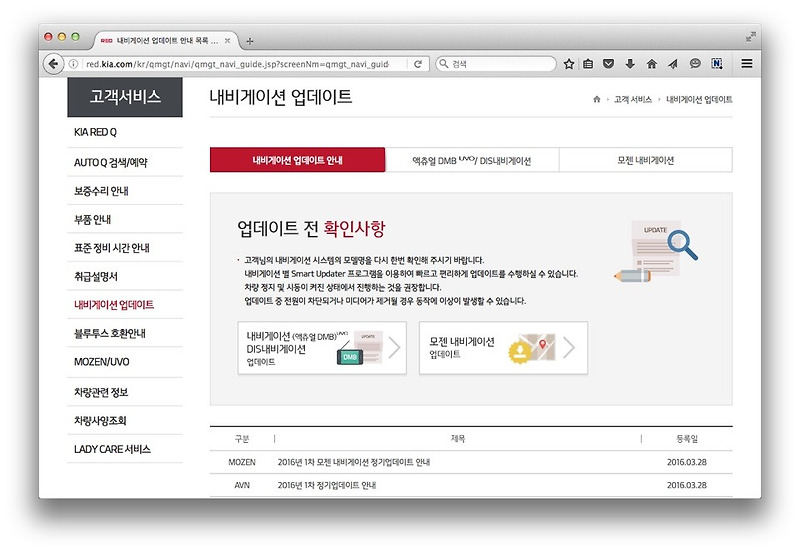Image resolution: width=800 pixels, height=552 pixels.
Task: Open the DIS내비게이션 업데이트 card button
Action: point(322,348)
